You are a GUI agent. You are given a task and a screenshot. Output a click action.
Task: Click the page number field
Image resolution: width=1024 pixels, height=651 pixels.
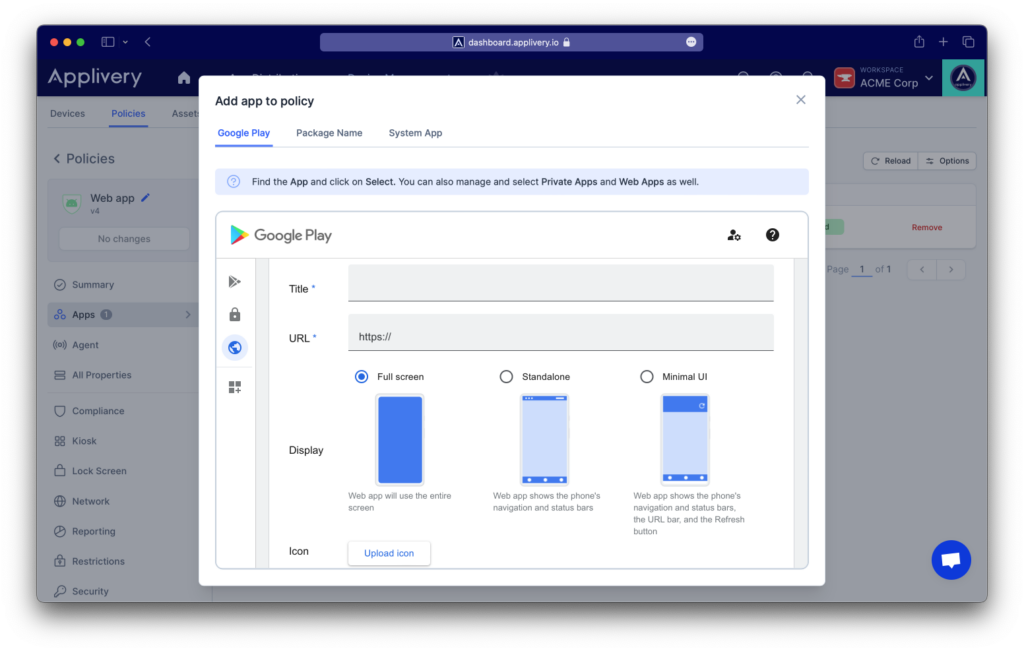(x=862, y=269)
